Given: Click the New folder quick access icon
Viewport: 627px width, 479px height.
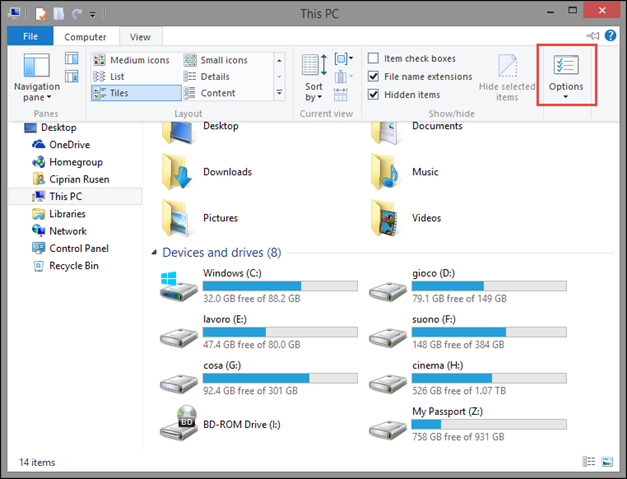Looking at the screenshot, I should pyautogui.click(x=59, y=14).
